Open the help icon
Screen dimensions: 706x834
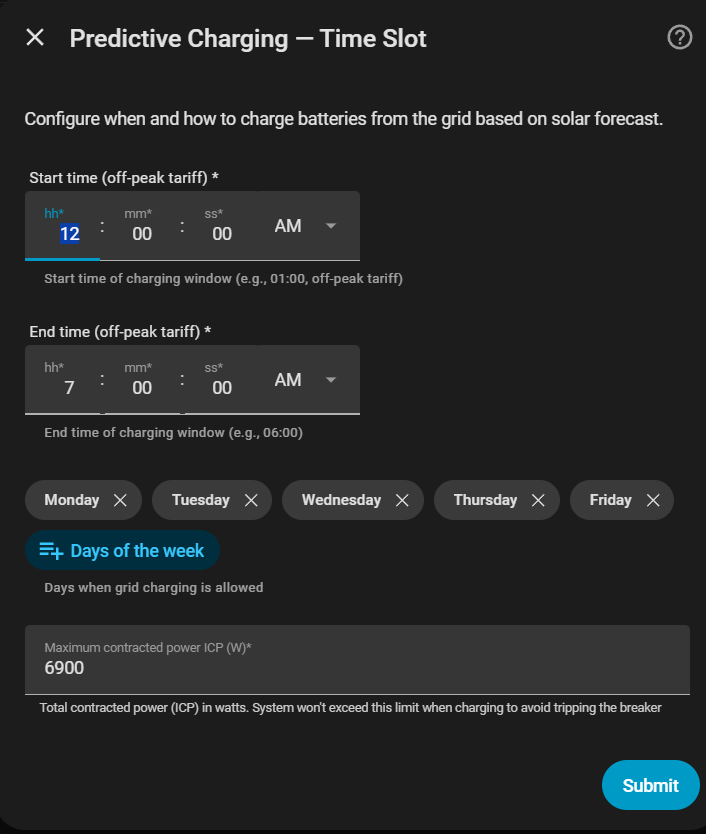pyautogui.click(x=680, y=38)
